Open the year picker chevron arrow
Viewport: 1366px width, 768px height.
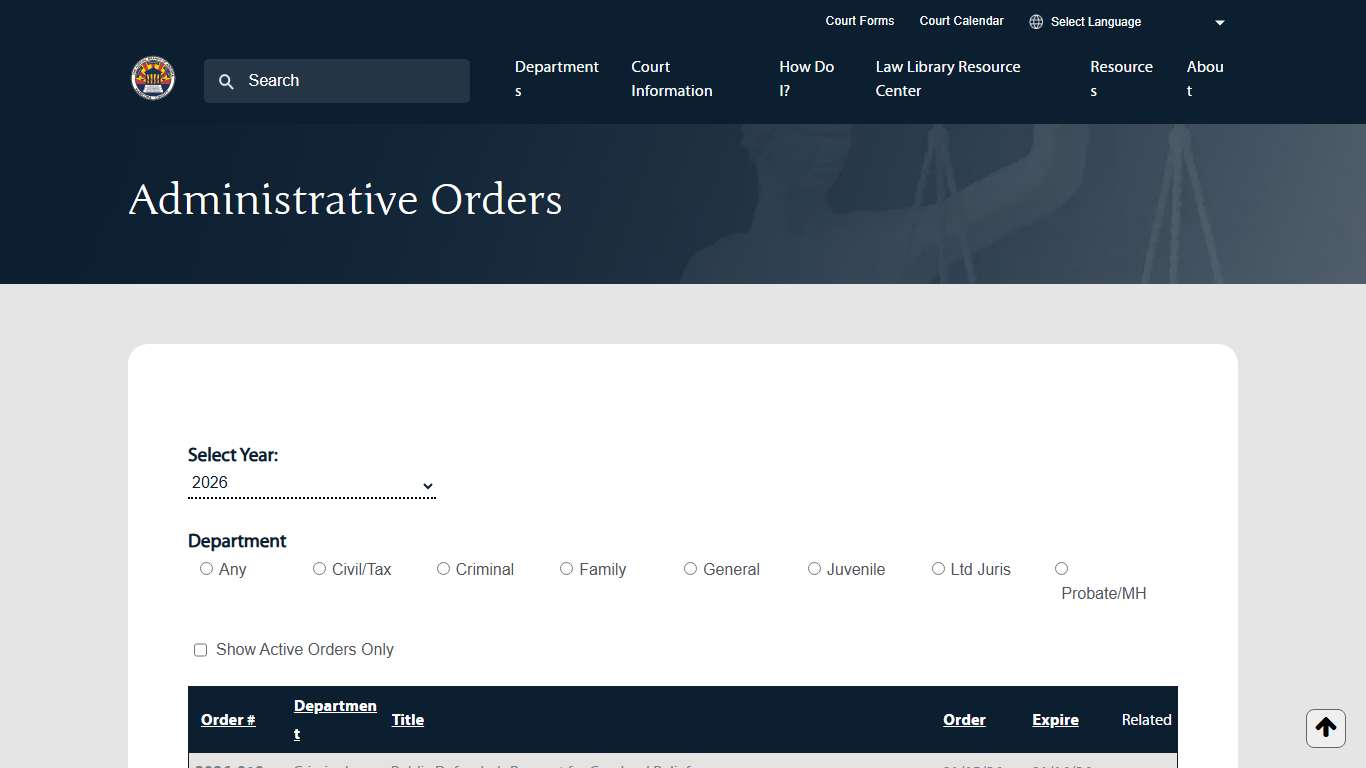pos(428,485)
